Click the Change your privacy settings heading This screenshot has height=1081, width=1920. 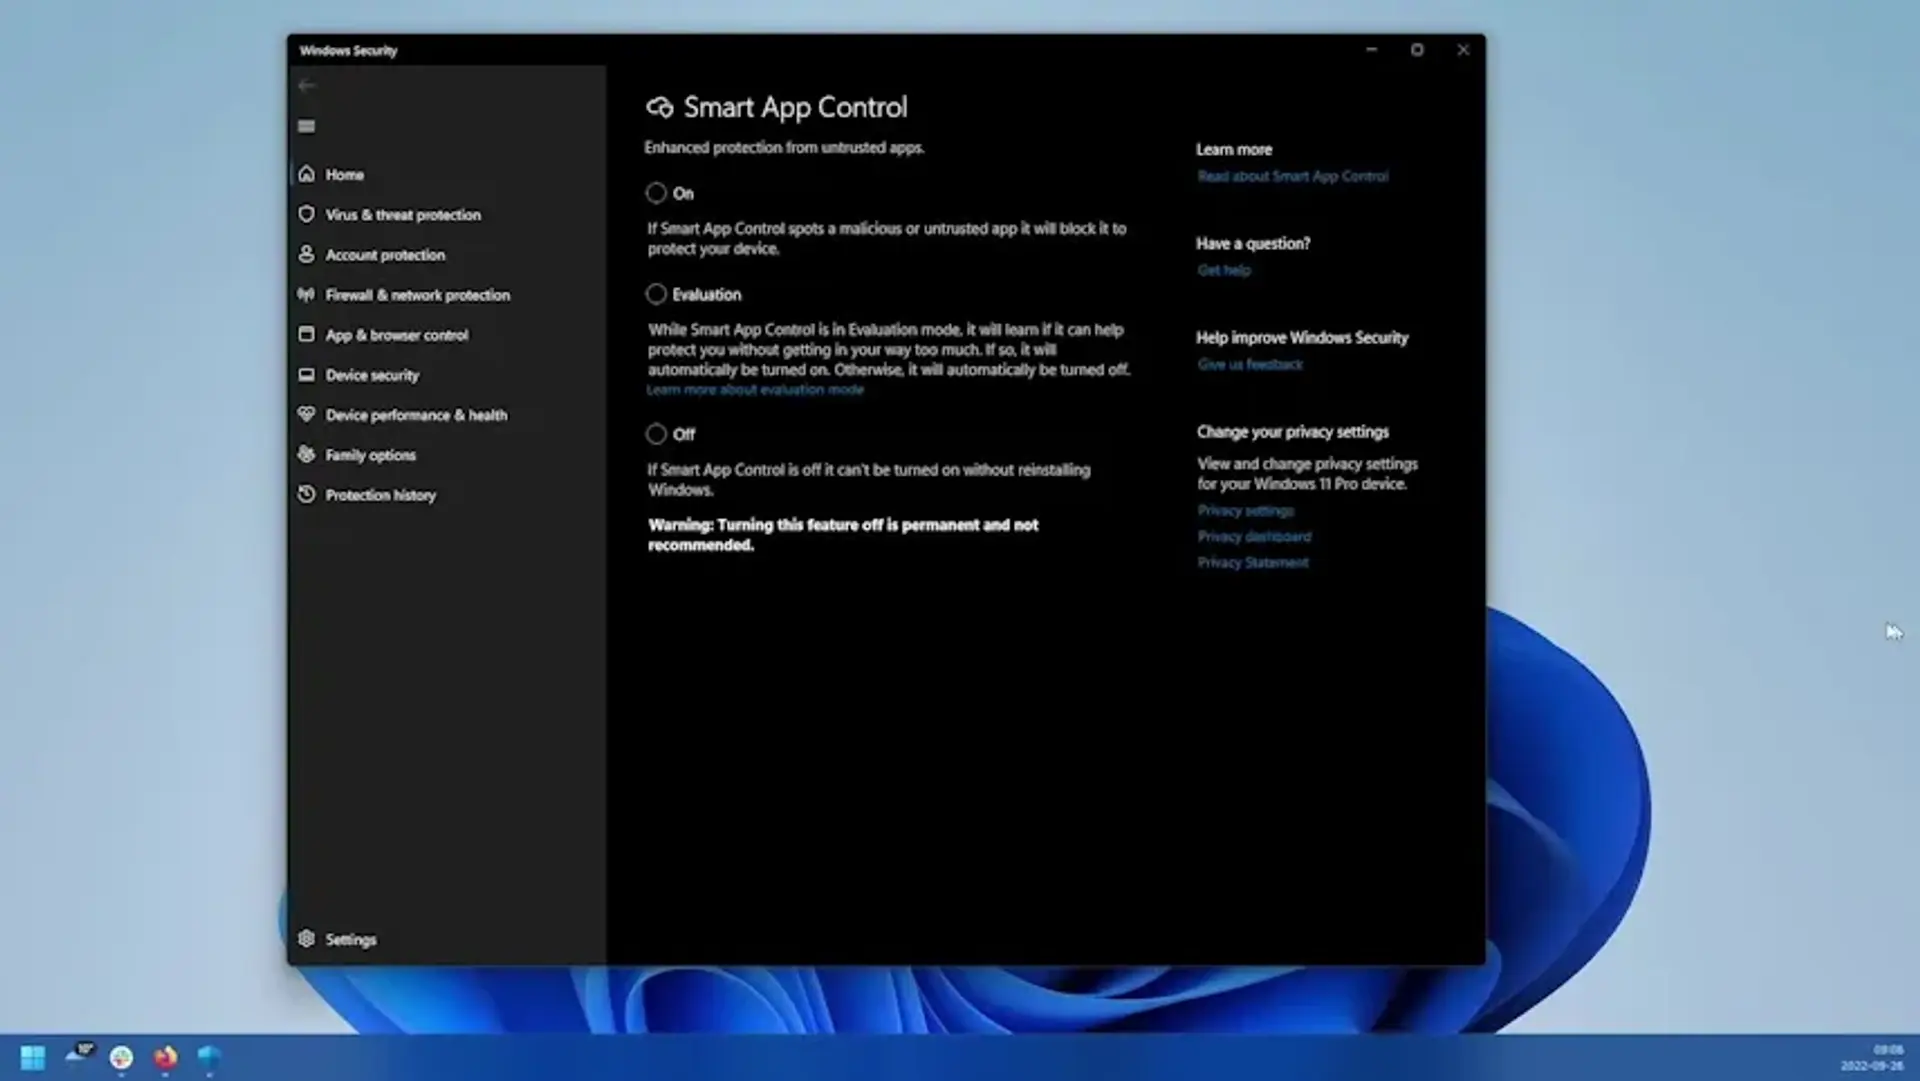(1292, 432)
